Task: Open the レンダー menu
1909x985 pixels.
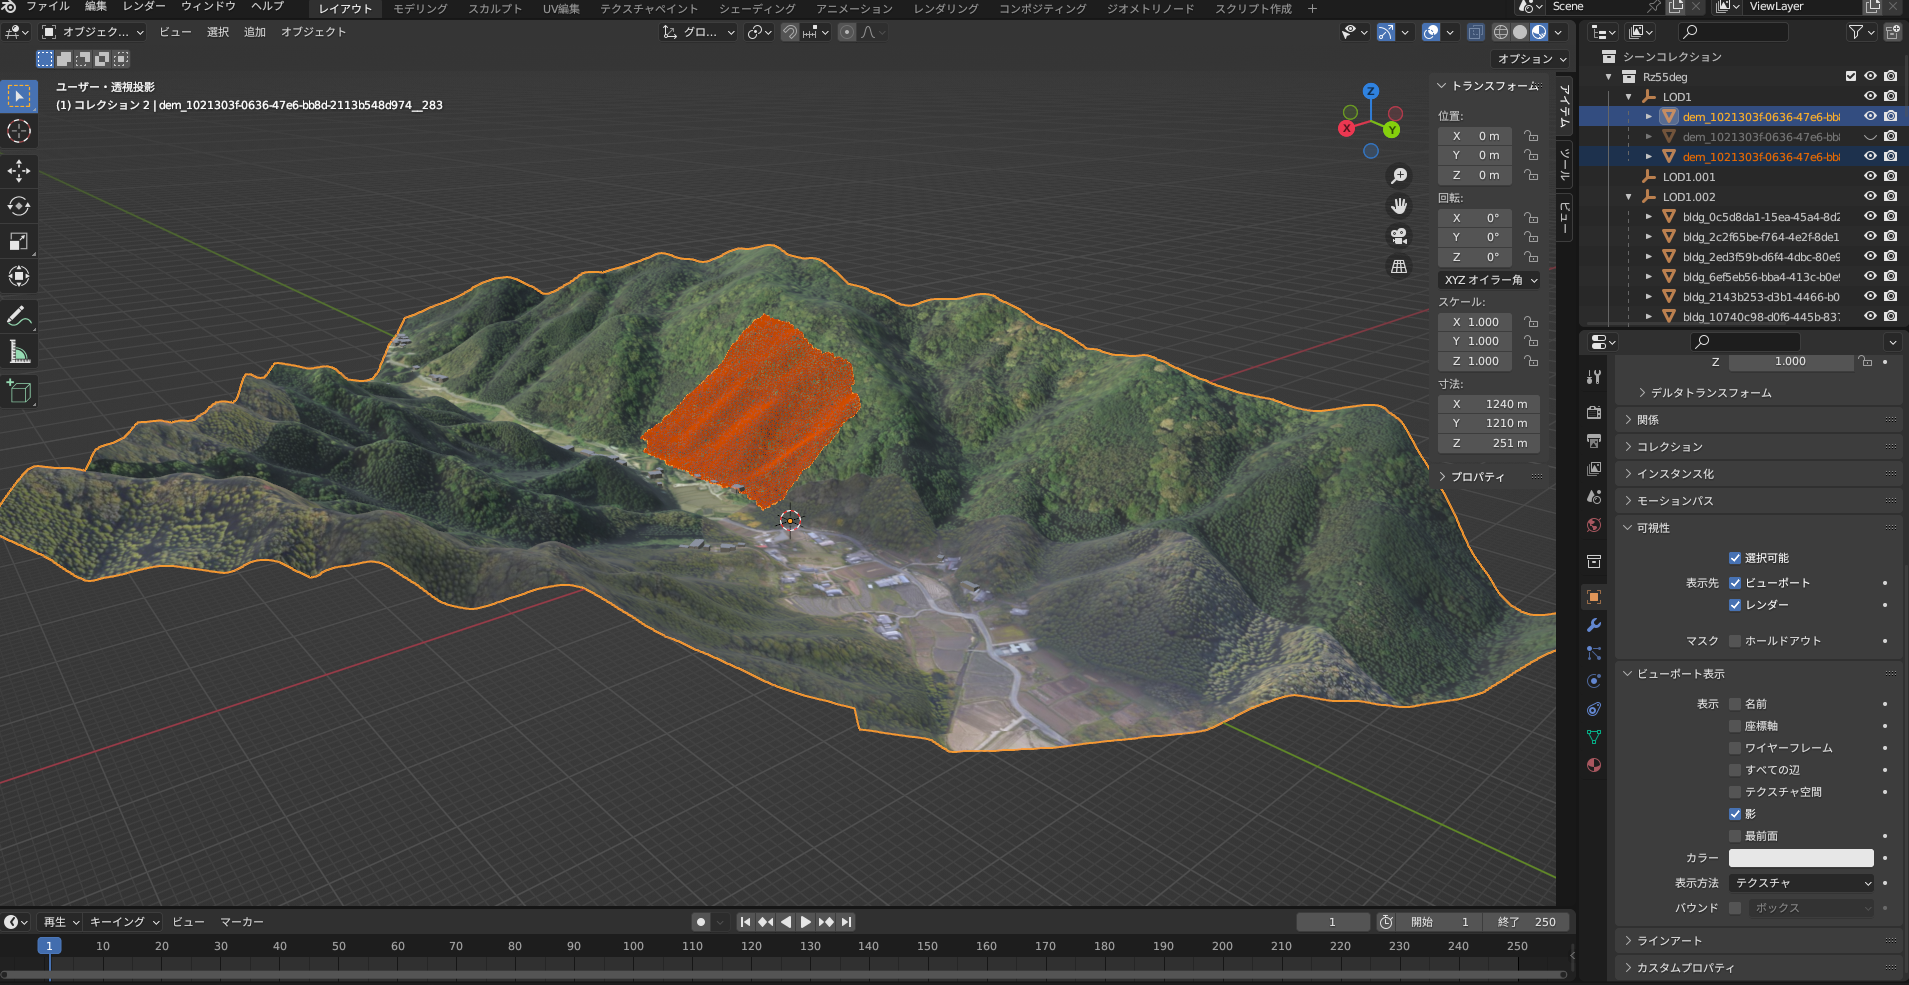Action: click(144, 7)
